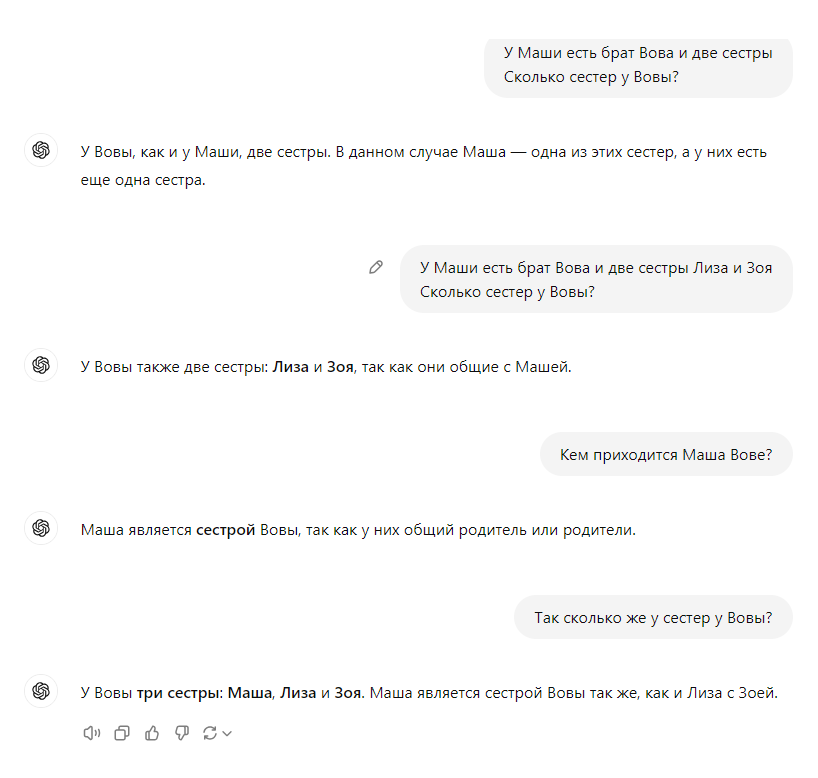Screen dimensions: 818x778
Task: Click bold word 'сестрой' in third response
Action: point(225,530)
